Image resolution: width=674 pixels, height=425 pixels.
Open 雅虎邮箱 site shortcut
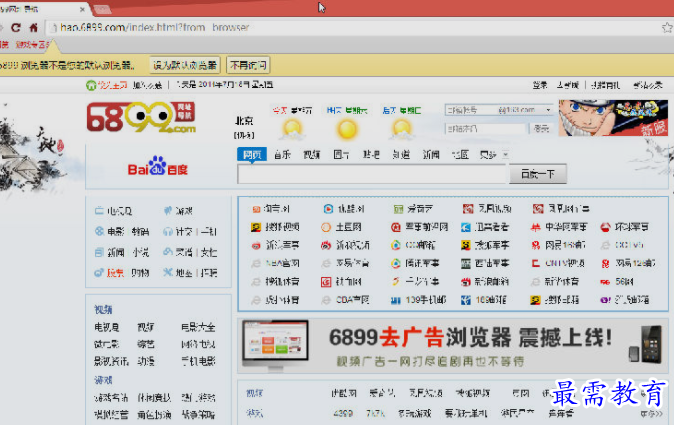[625, 300]
